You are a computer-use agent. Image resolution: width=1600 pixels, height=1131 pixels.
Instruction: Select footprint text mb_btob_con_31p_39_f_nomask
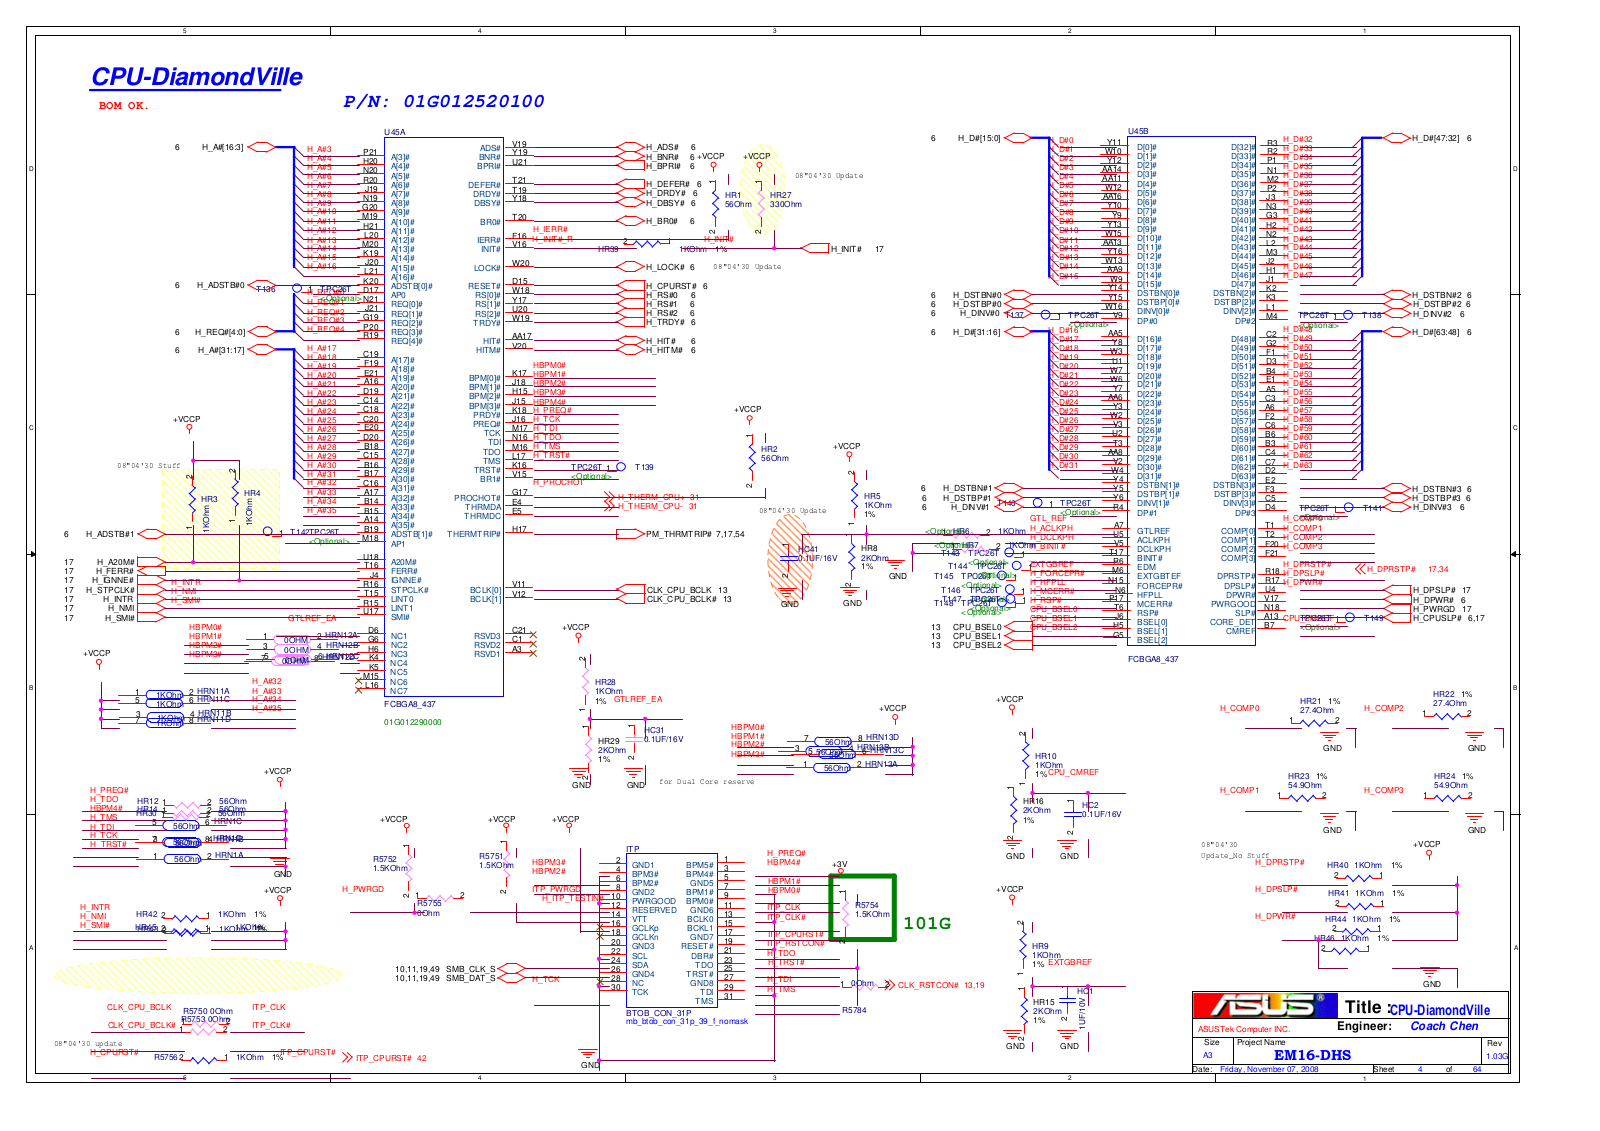[687, 1021]
